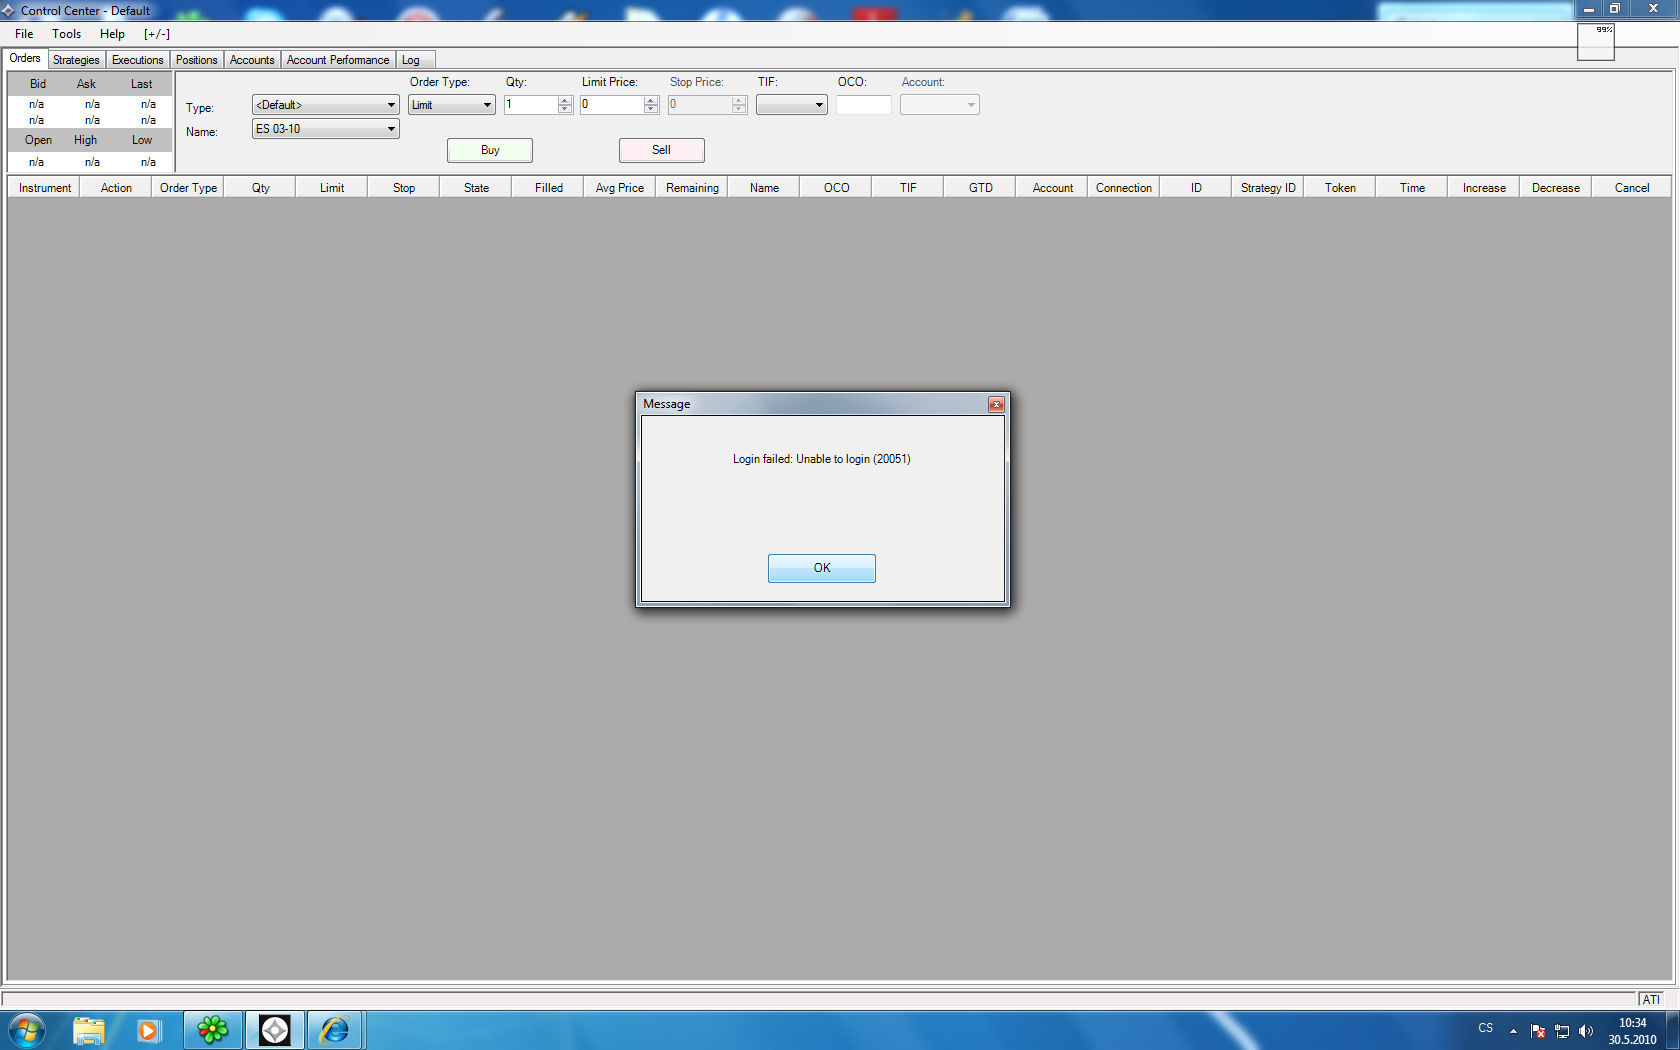This screenshot has width=1680, height=1050.
Task: Click the Windows Start orb
Action: (x=27, y=1030)
